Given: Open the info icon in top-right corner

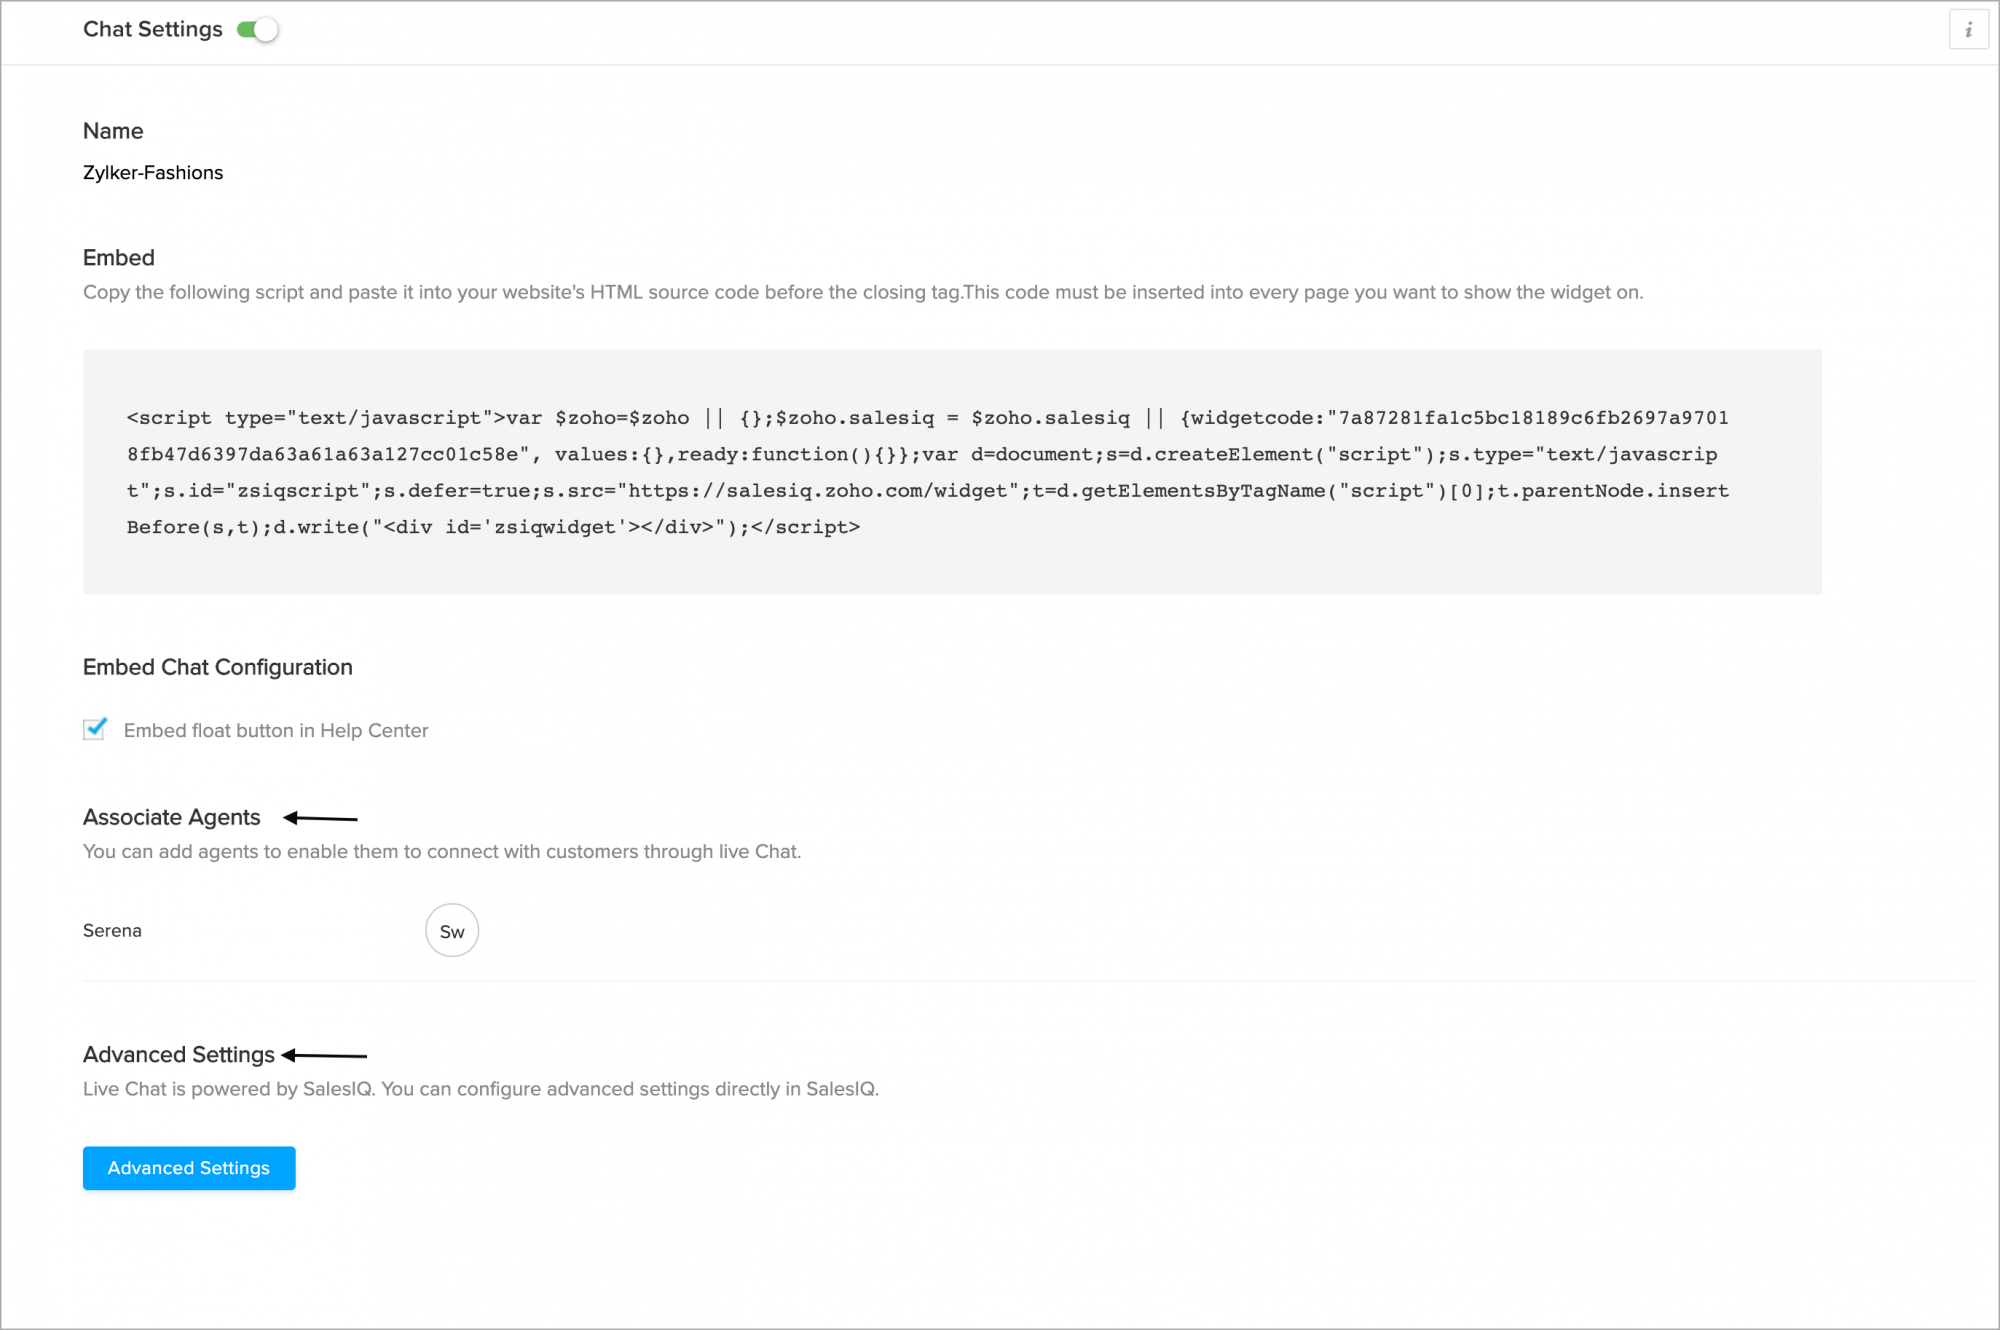Looking at the screenshot, I should (x=1968, y=30).
